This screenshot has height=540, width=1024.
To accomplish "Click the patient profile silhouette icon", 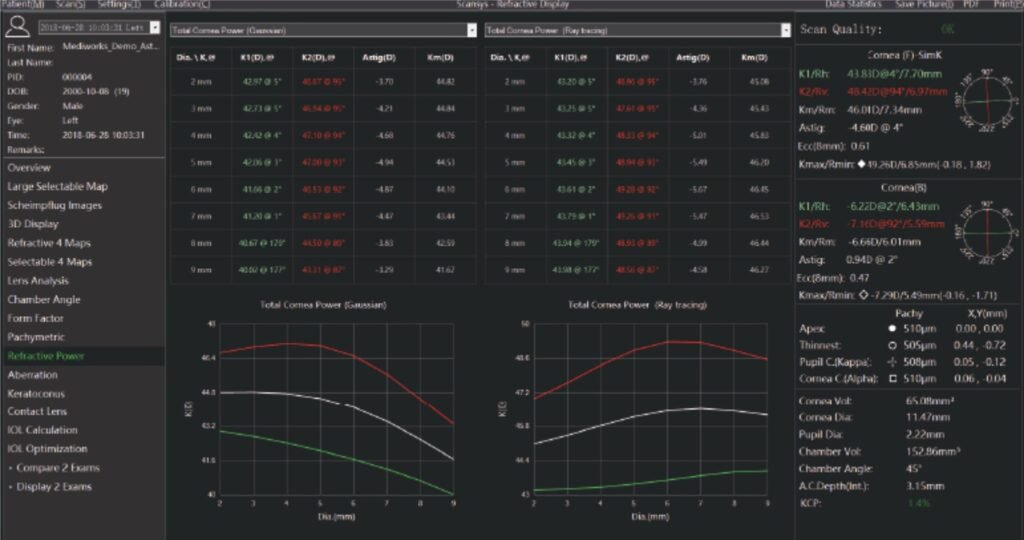I will 17,29.
